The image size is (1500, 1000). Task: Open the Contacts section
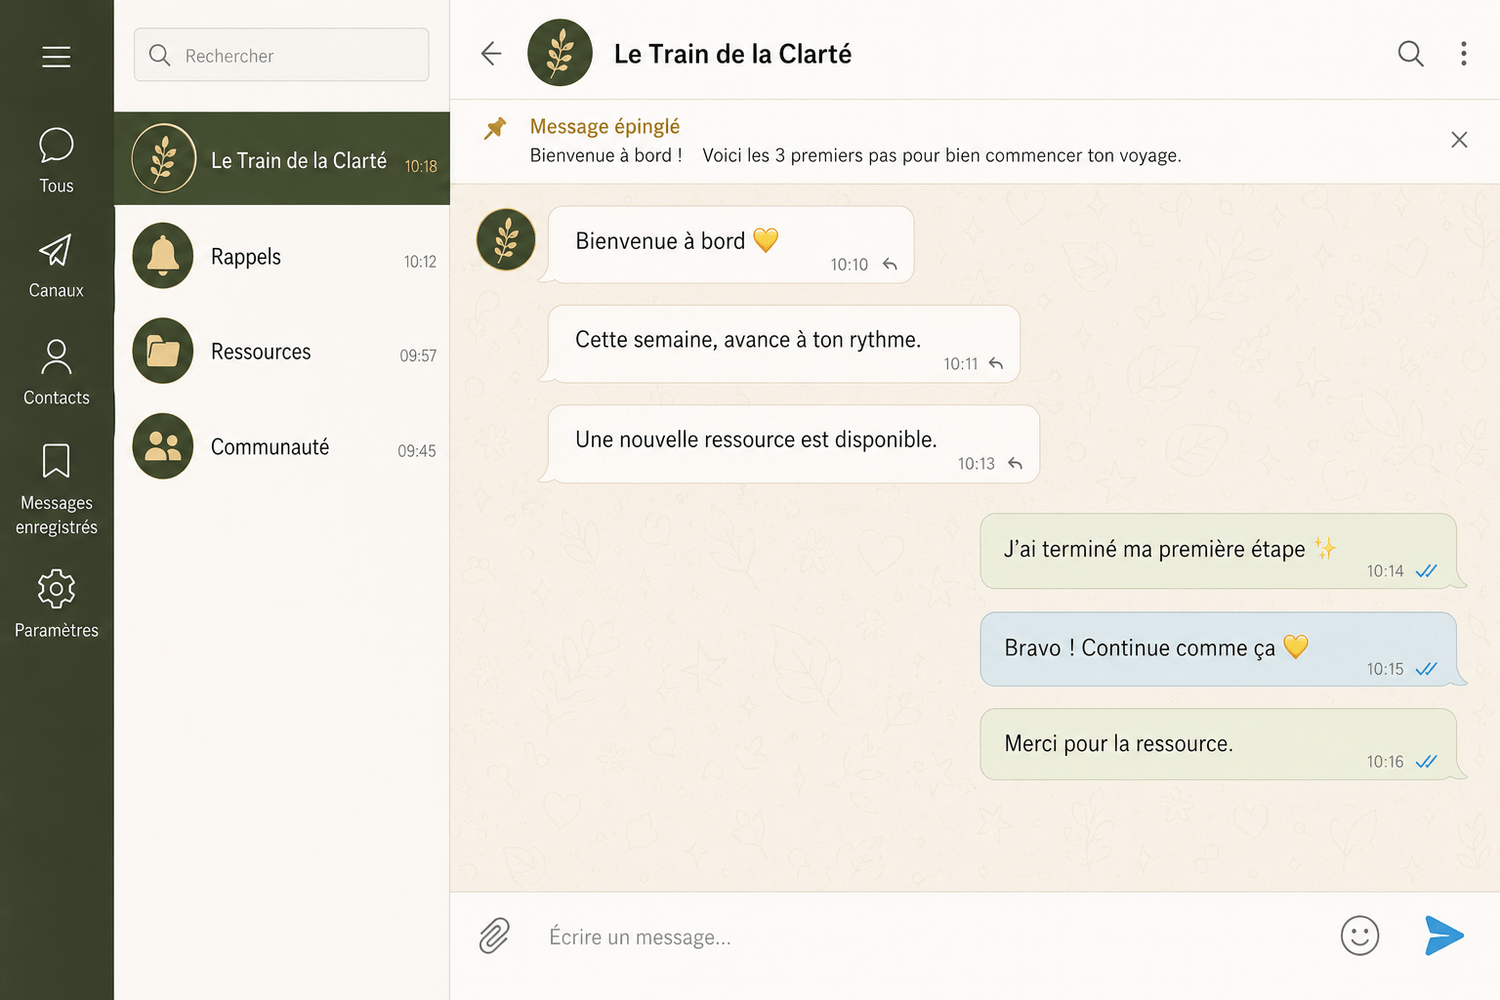(56, 372)
